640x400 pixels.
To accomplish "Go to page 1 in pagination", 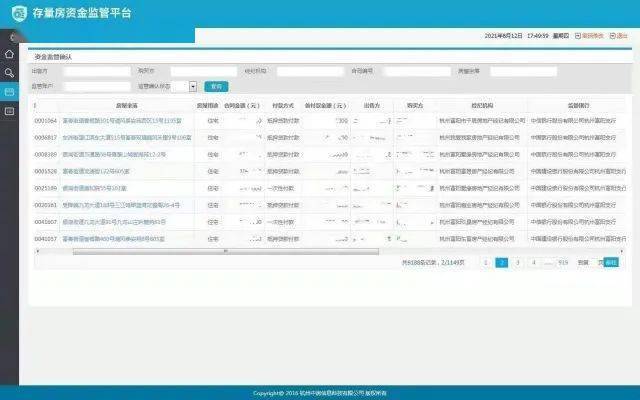I will coord(486,262).
